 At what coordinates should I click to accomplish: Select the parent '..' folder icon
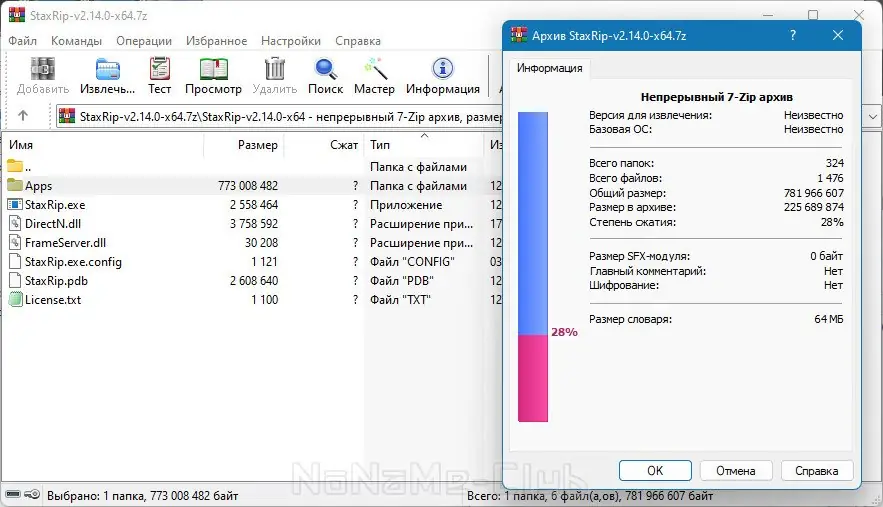[x=15, y=166]
